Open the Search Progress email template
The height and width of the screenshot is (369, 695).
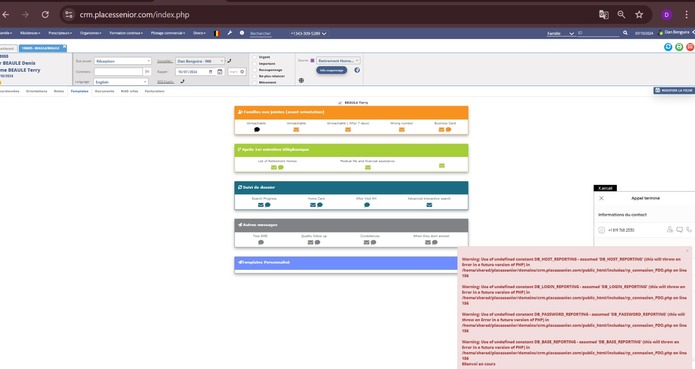click(x=261, y=205)
